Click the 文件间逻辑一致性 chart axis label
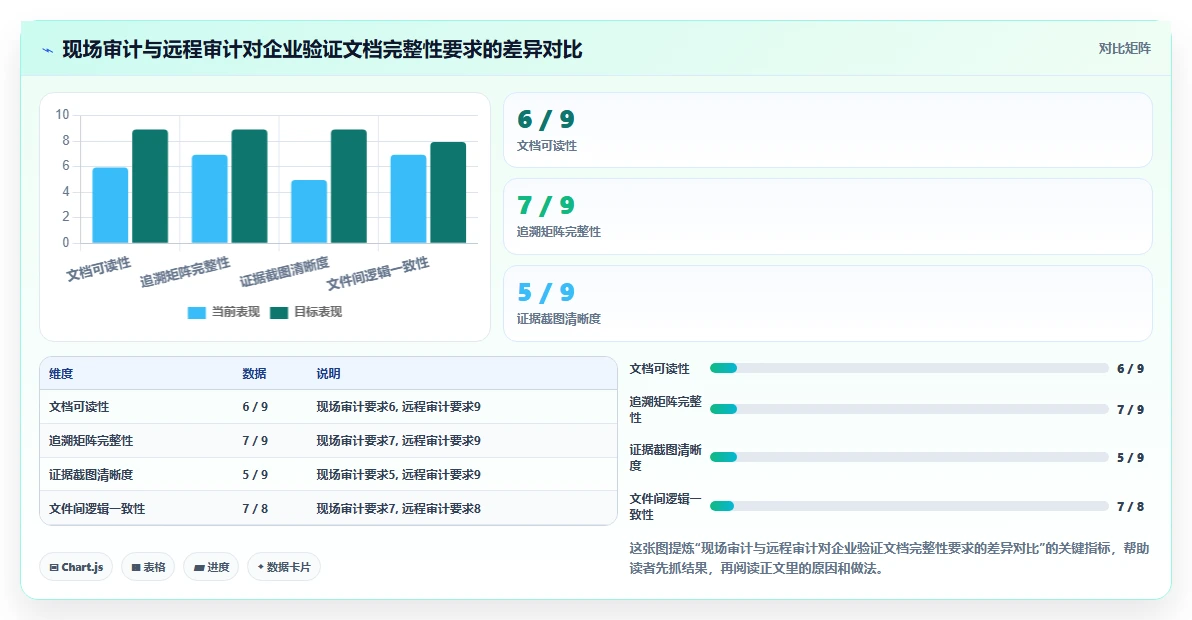1192x620 pixels. point(378,274)
